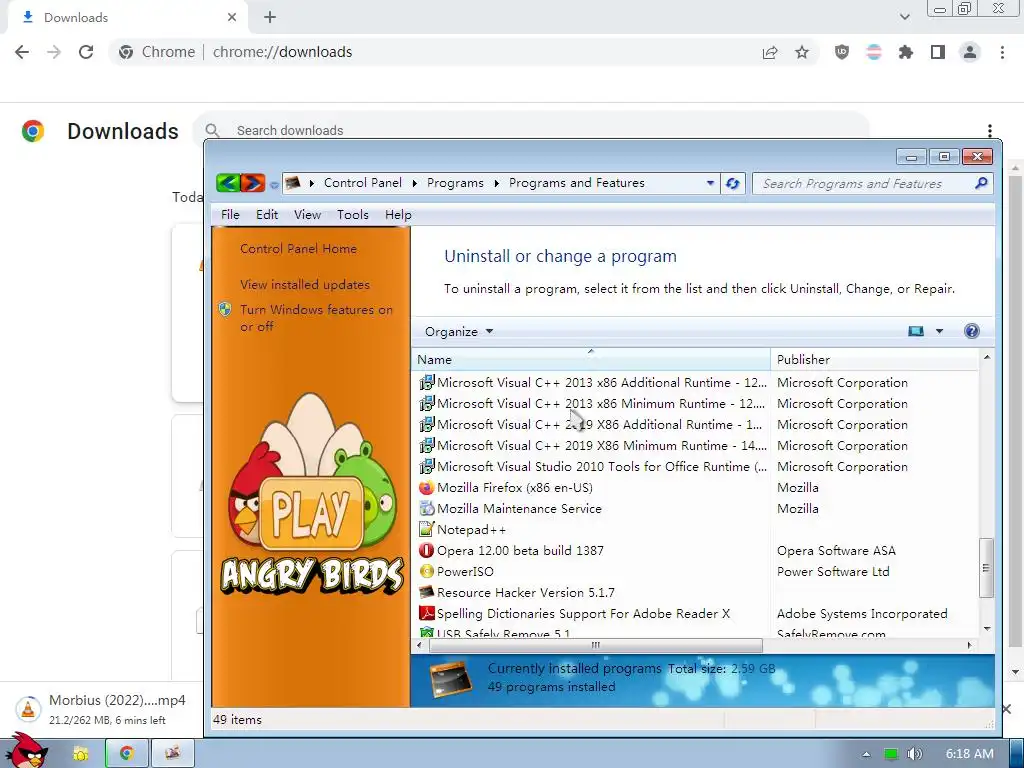Click Chrome forward navigation arrow
This screenshot has height=768, width=1024.
pos(54,52)
